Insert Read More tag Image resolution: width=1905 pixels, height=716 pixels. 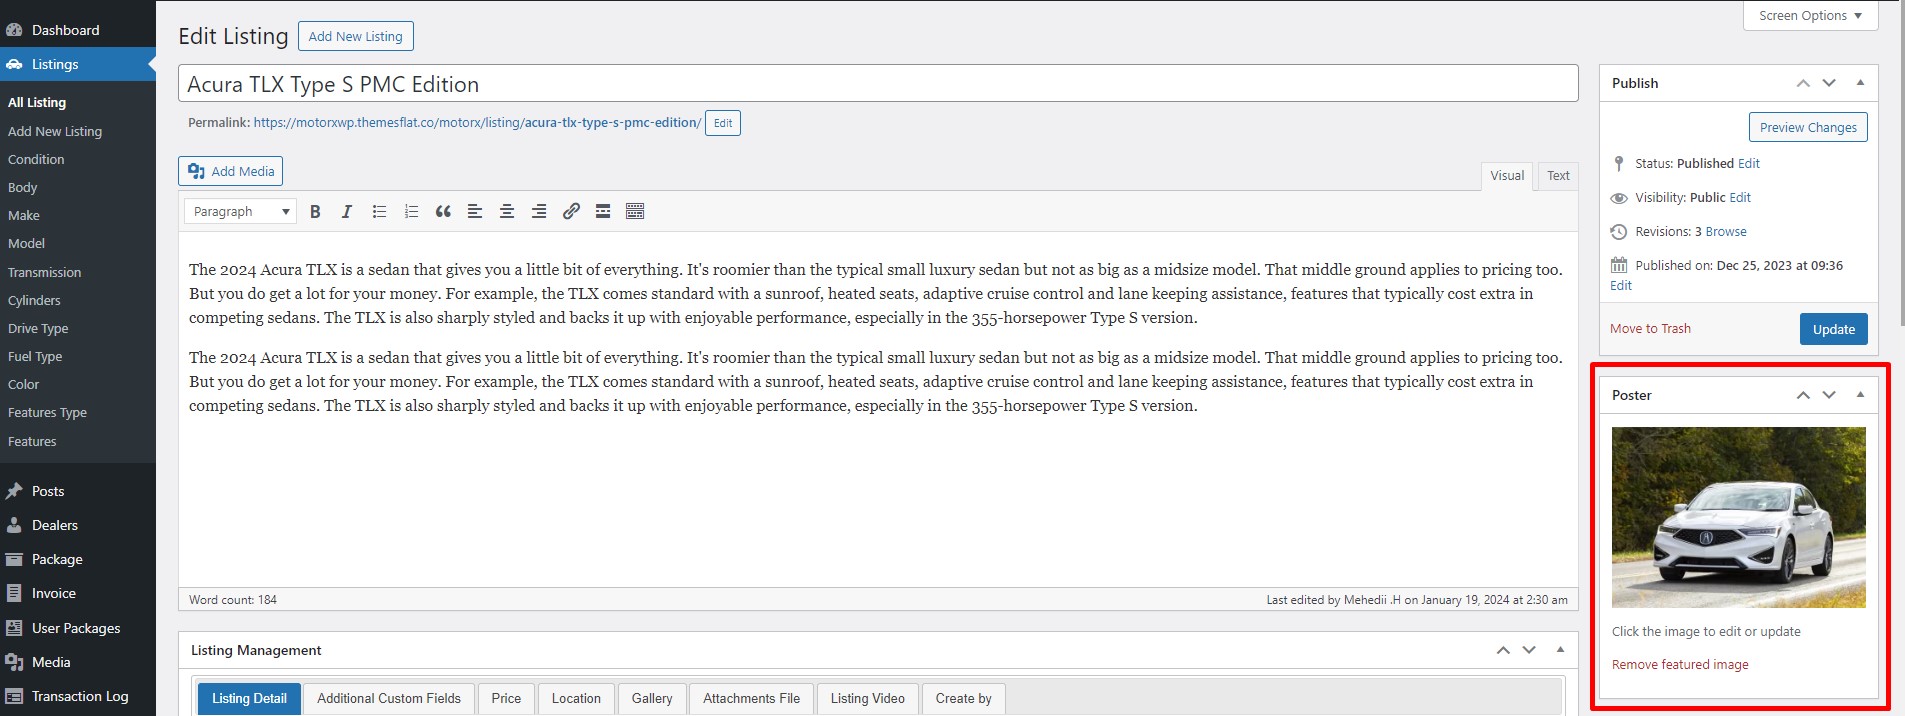pyautogui.click(x=603, y=211)
